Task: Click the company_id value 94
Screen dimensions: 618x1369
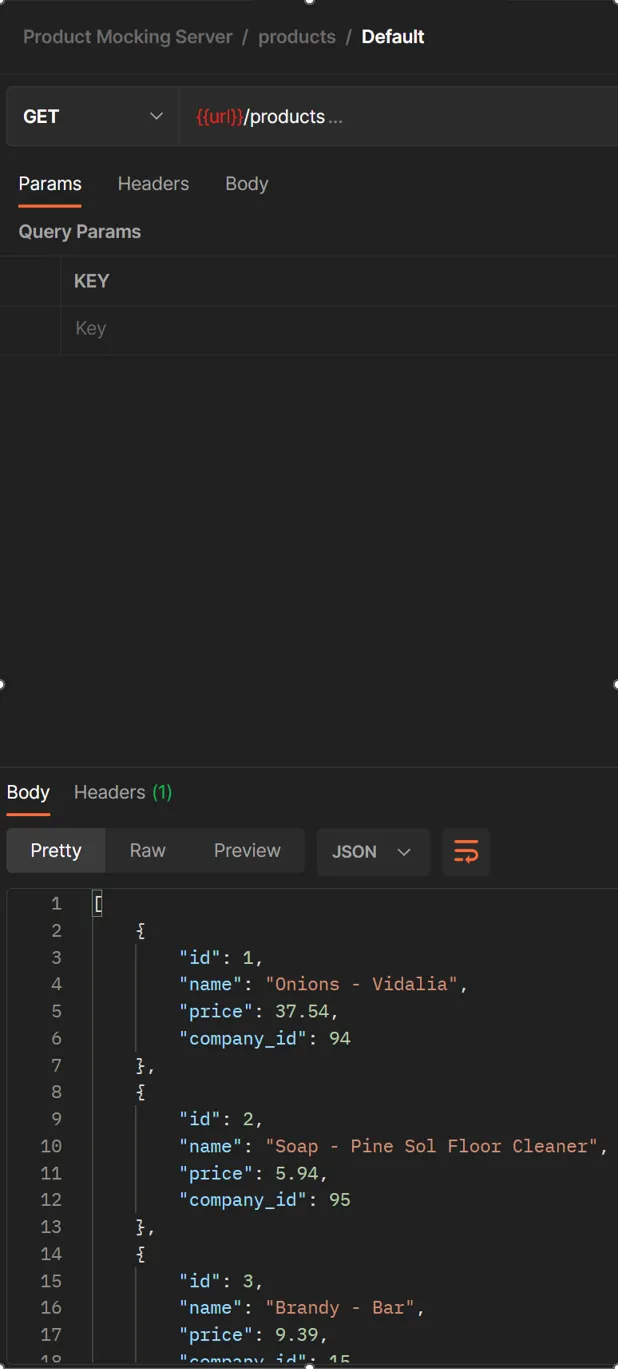Action: [x=340, y=1039]
